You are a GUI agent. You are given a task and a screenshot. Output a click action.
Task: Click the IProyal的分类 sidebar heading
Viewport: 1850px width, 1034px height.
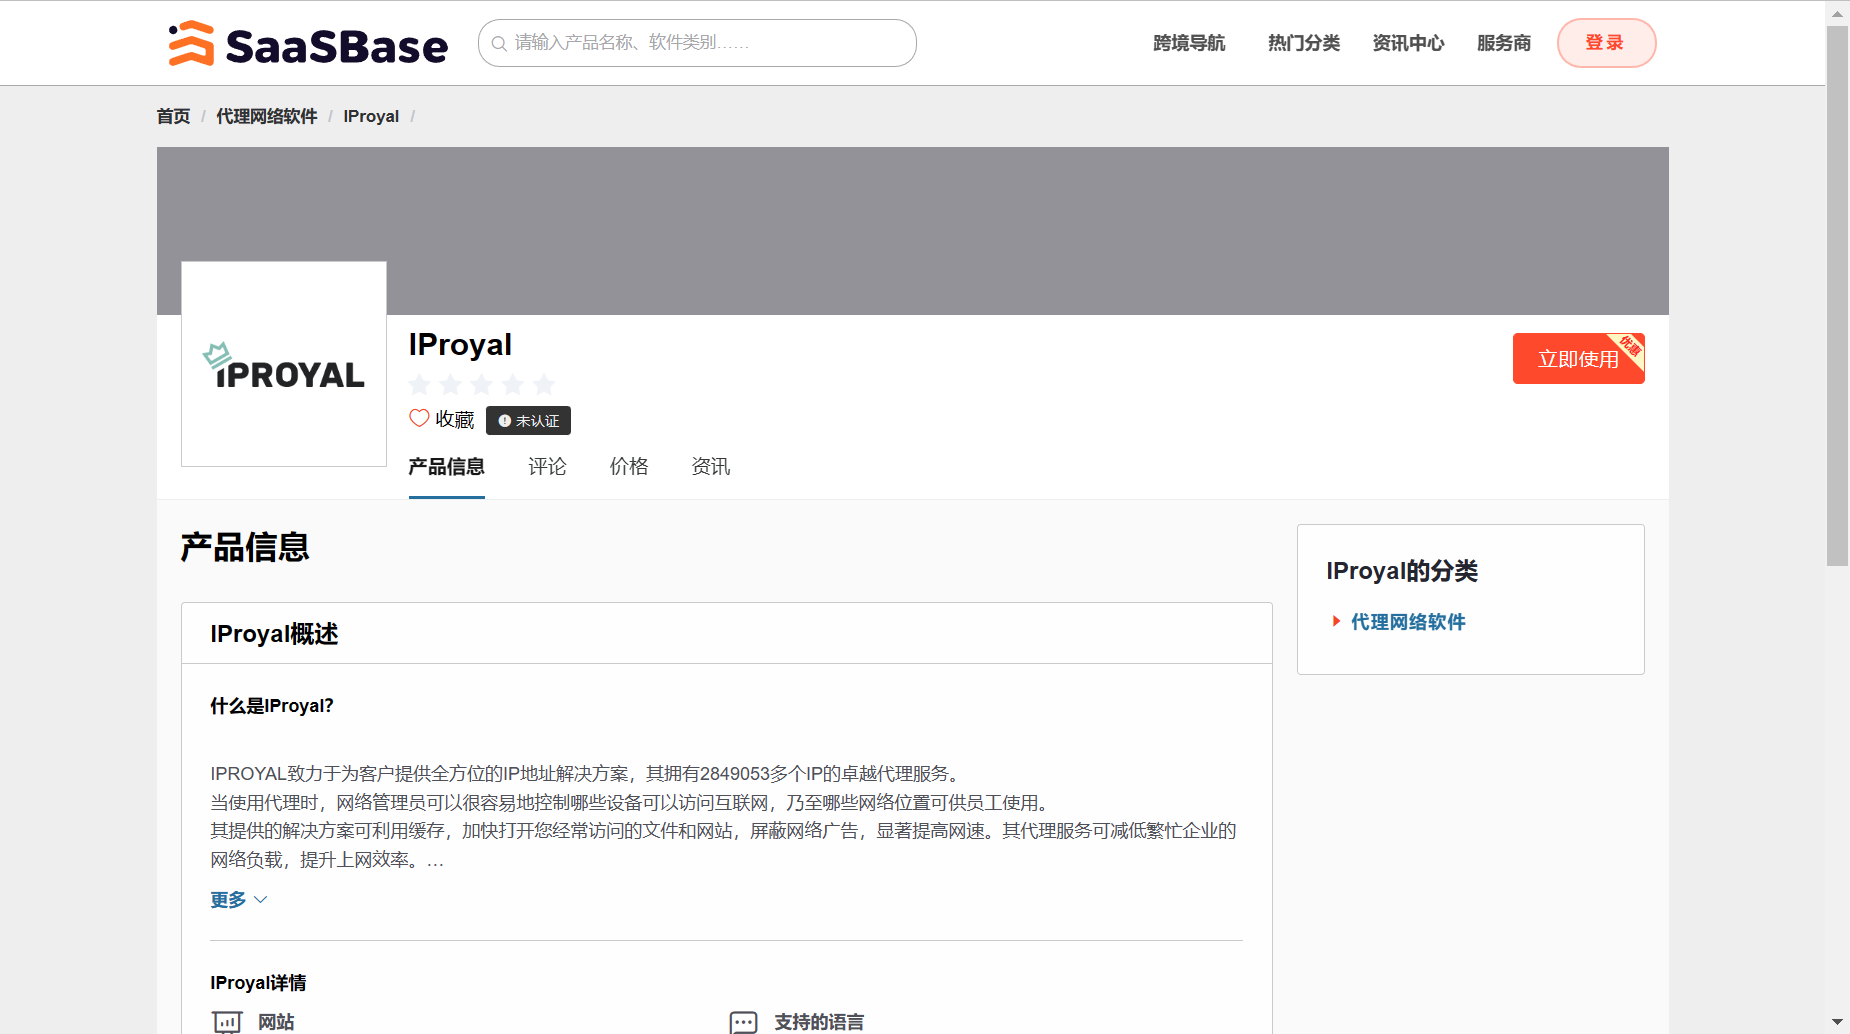[x=1402, y=571]
